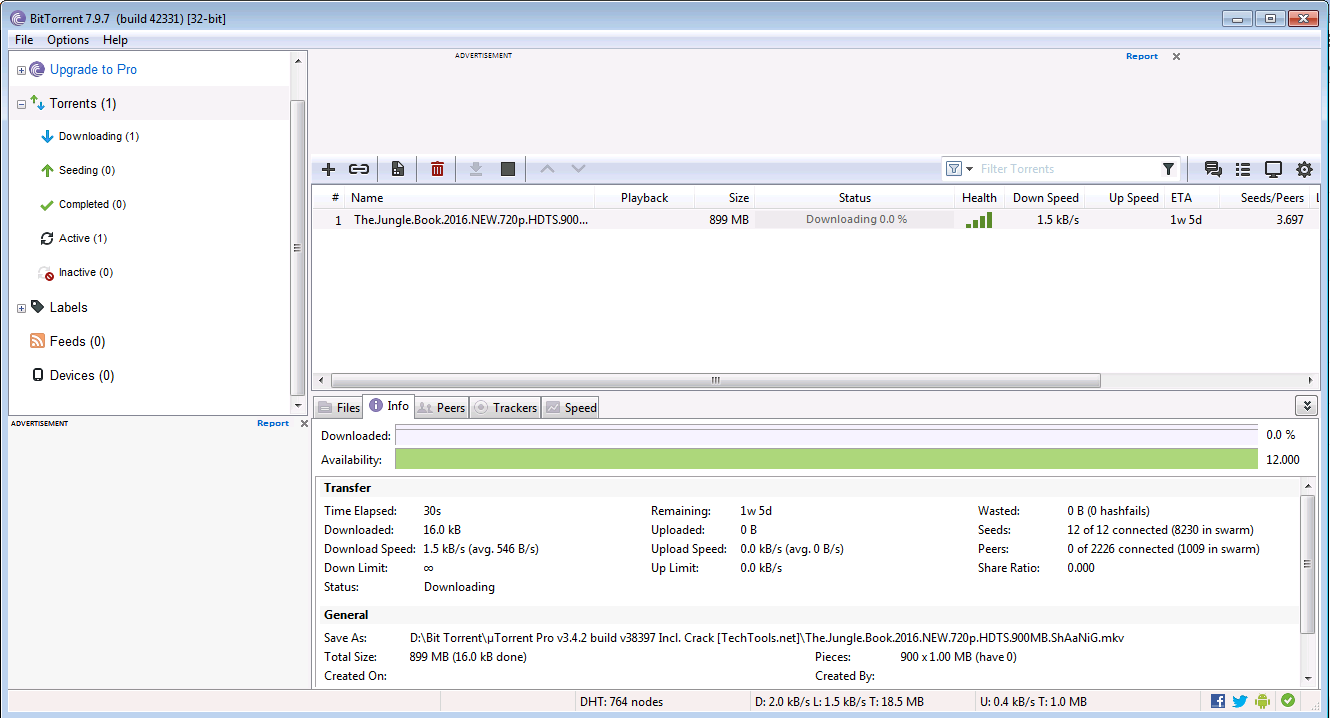Click the Facebook icon in status bar
Screen dimensions: 1330x718
[x=1218, y=701]
